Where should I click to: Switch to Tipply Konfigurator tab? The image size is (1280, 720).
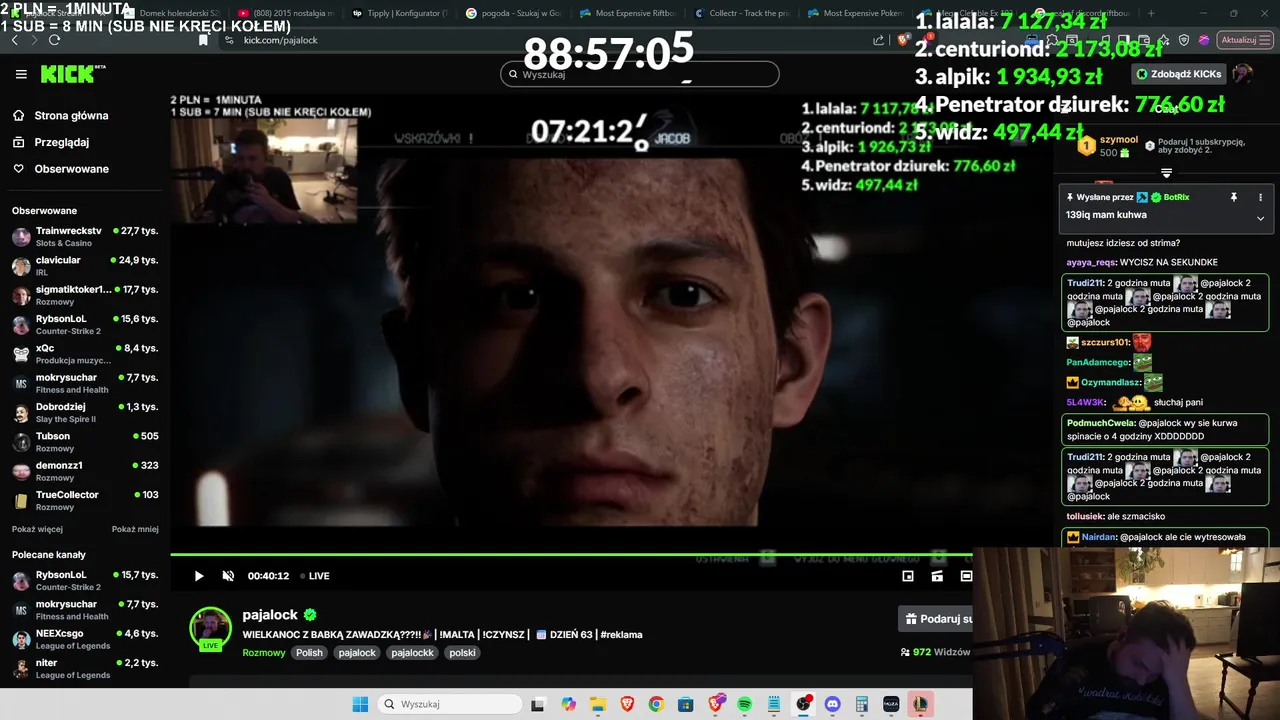398,13
